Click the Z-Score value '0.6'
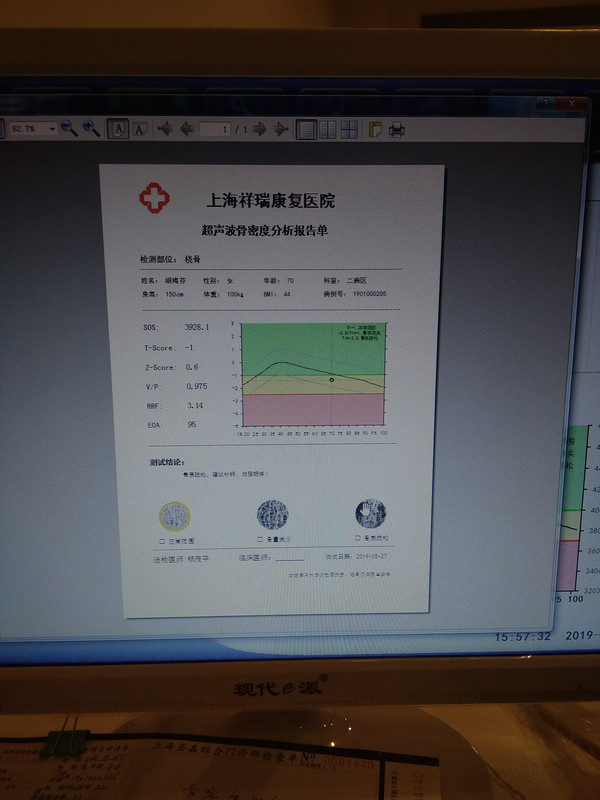The image size is (600, 800). click(x=192, y=367)
